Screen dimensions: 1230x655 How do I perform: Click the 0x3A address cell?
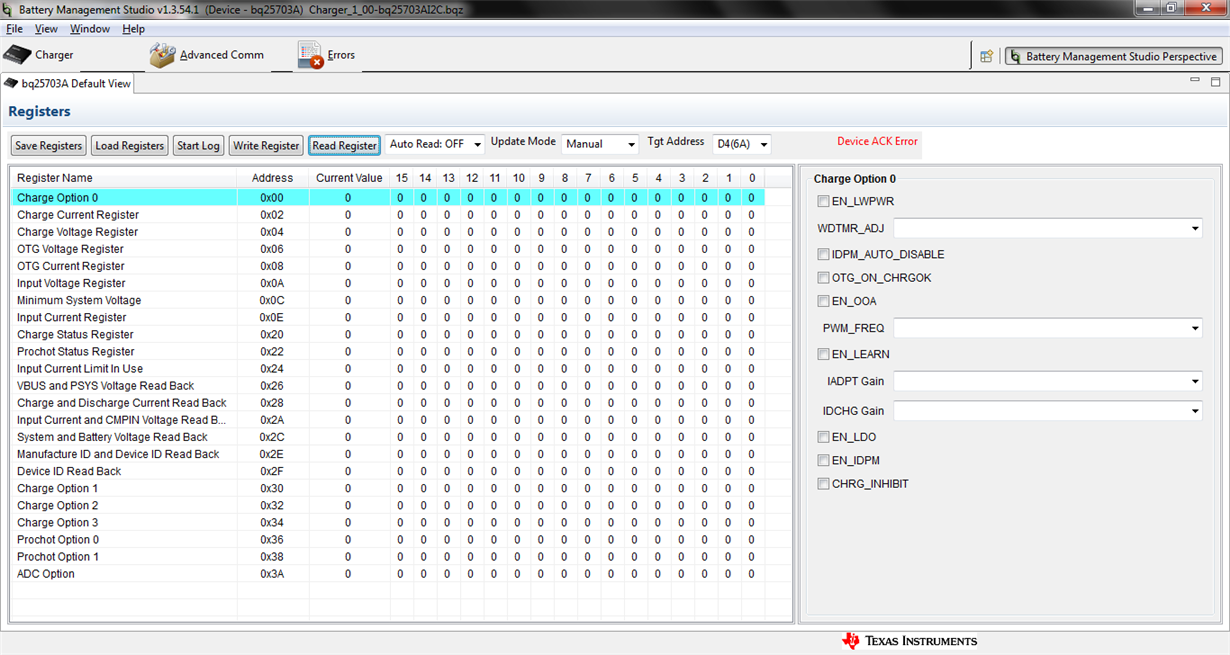pos(272,574)
